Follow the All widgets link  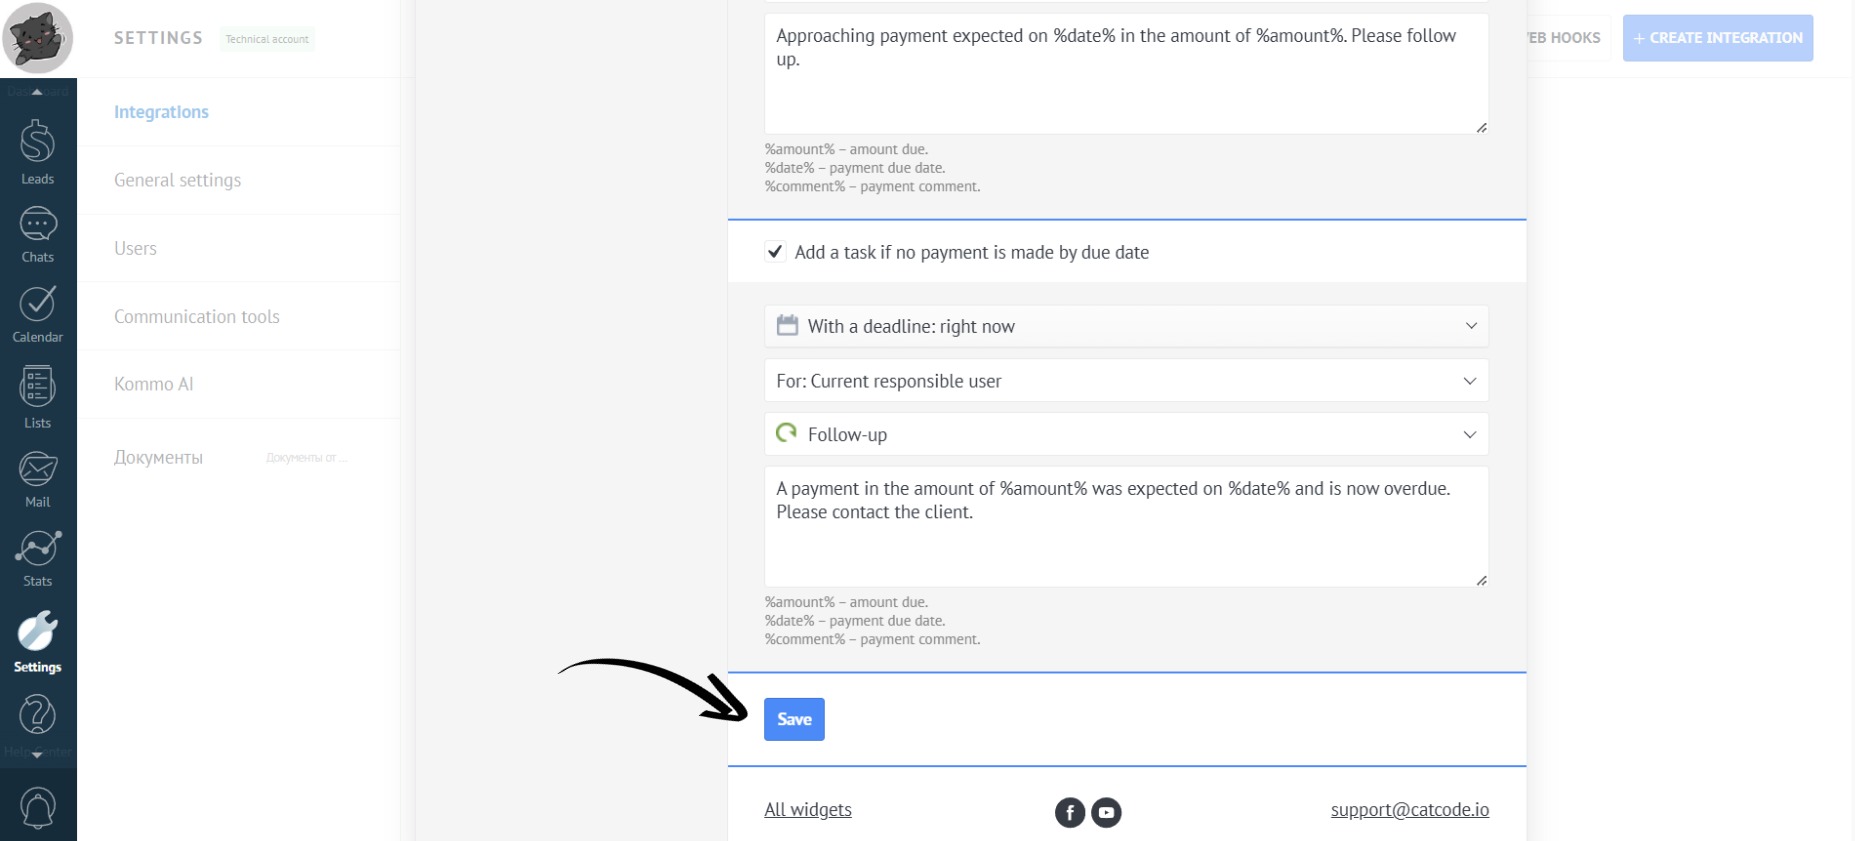tap(808, 810)
